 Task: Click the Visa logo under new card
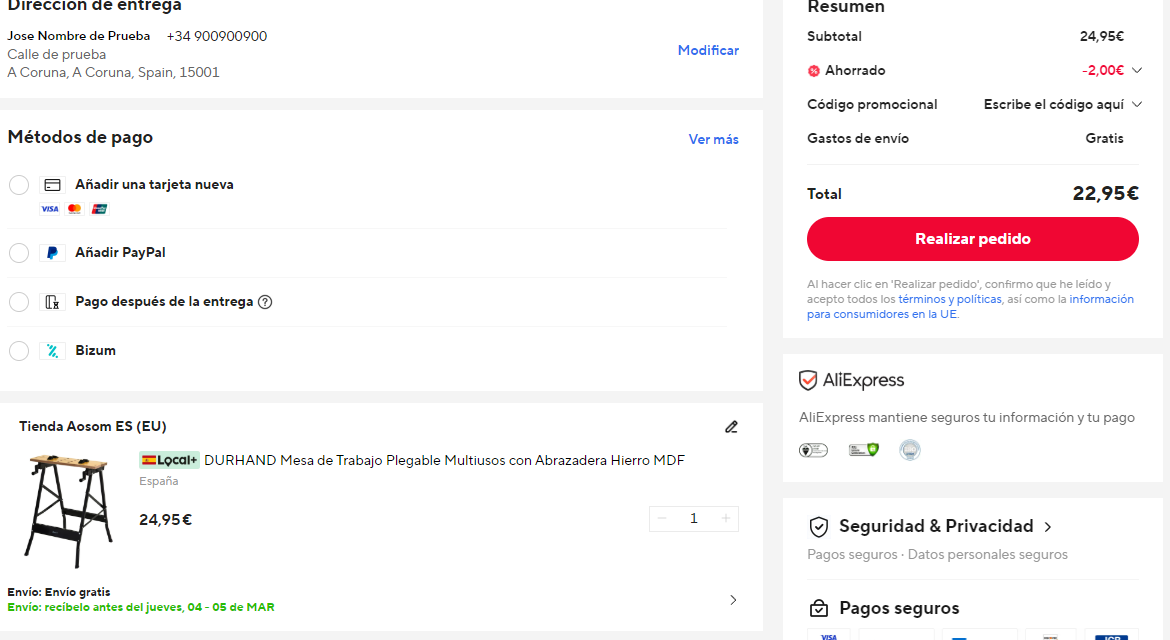tap(49, 209)
